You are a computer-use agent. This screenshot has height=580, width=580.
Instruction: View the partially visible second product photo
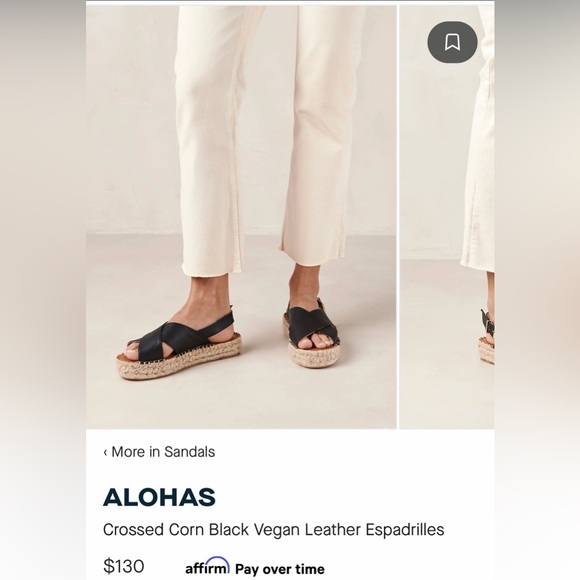coord(447,217)
